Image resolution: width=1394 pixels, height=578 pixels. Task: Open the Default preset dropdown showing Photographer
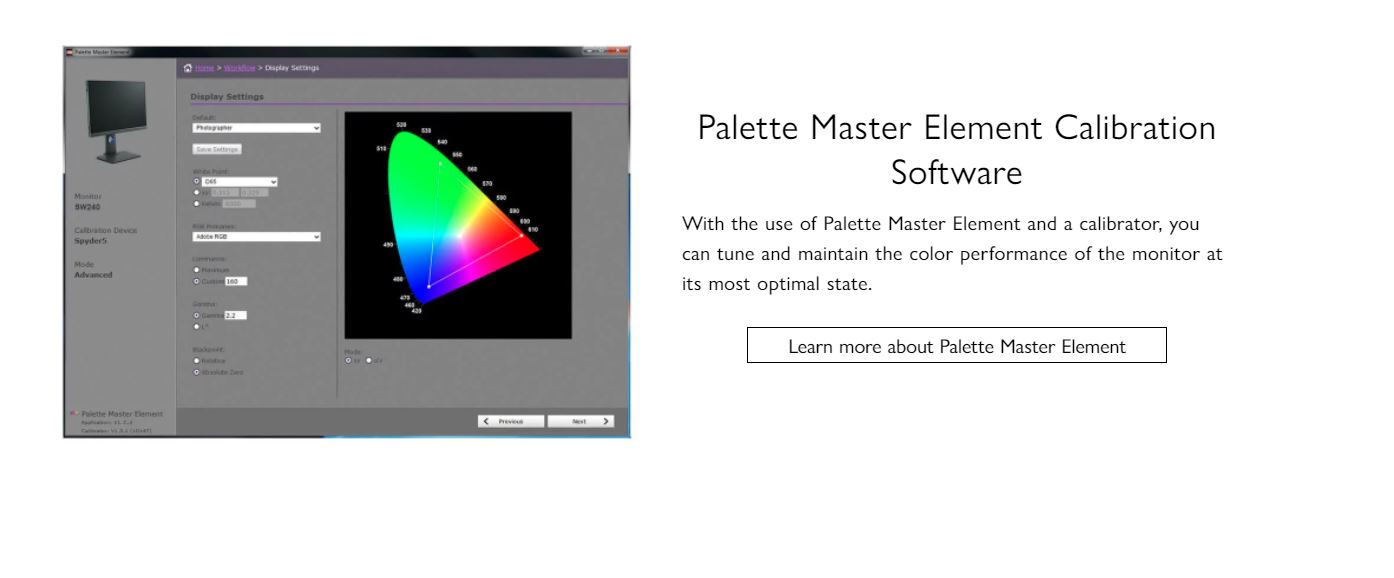point(257,128)
